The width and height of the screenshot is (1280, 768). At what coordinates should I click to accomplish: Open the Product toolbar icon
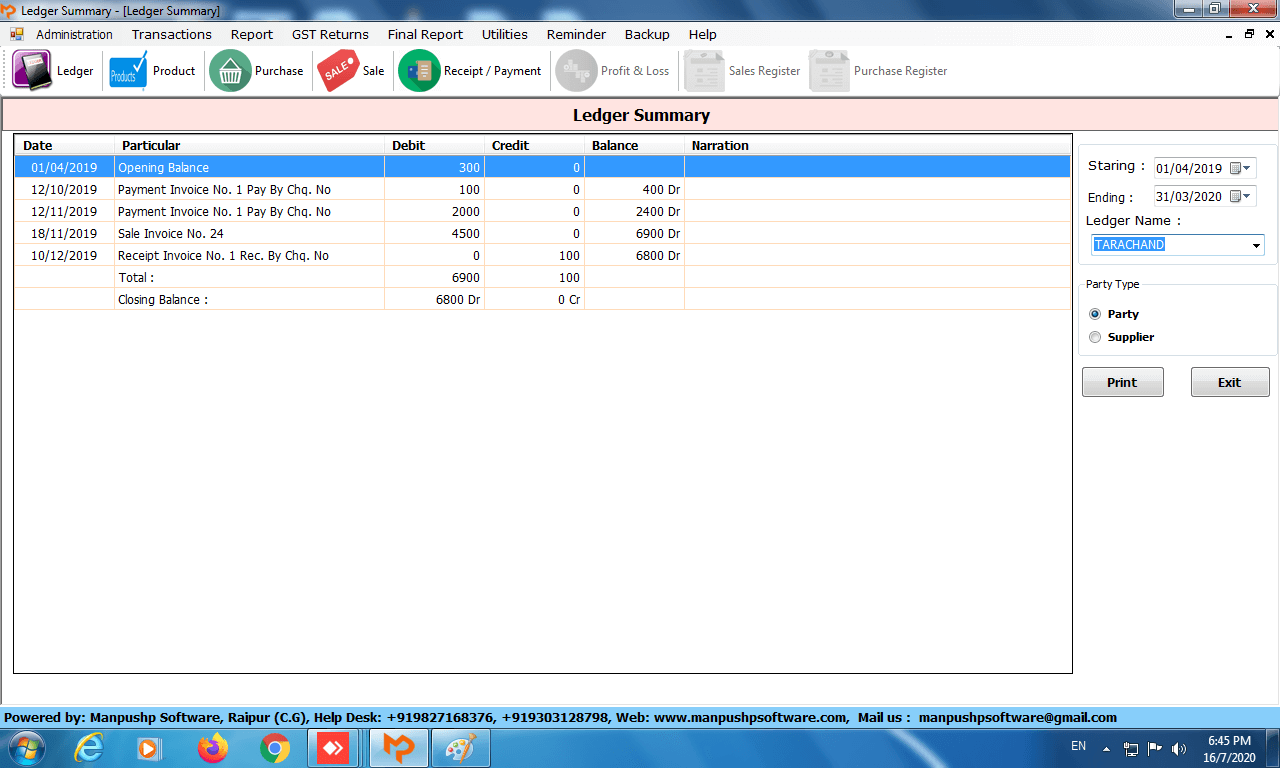coord(128,71)
